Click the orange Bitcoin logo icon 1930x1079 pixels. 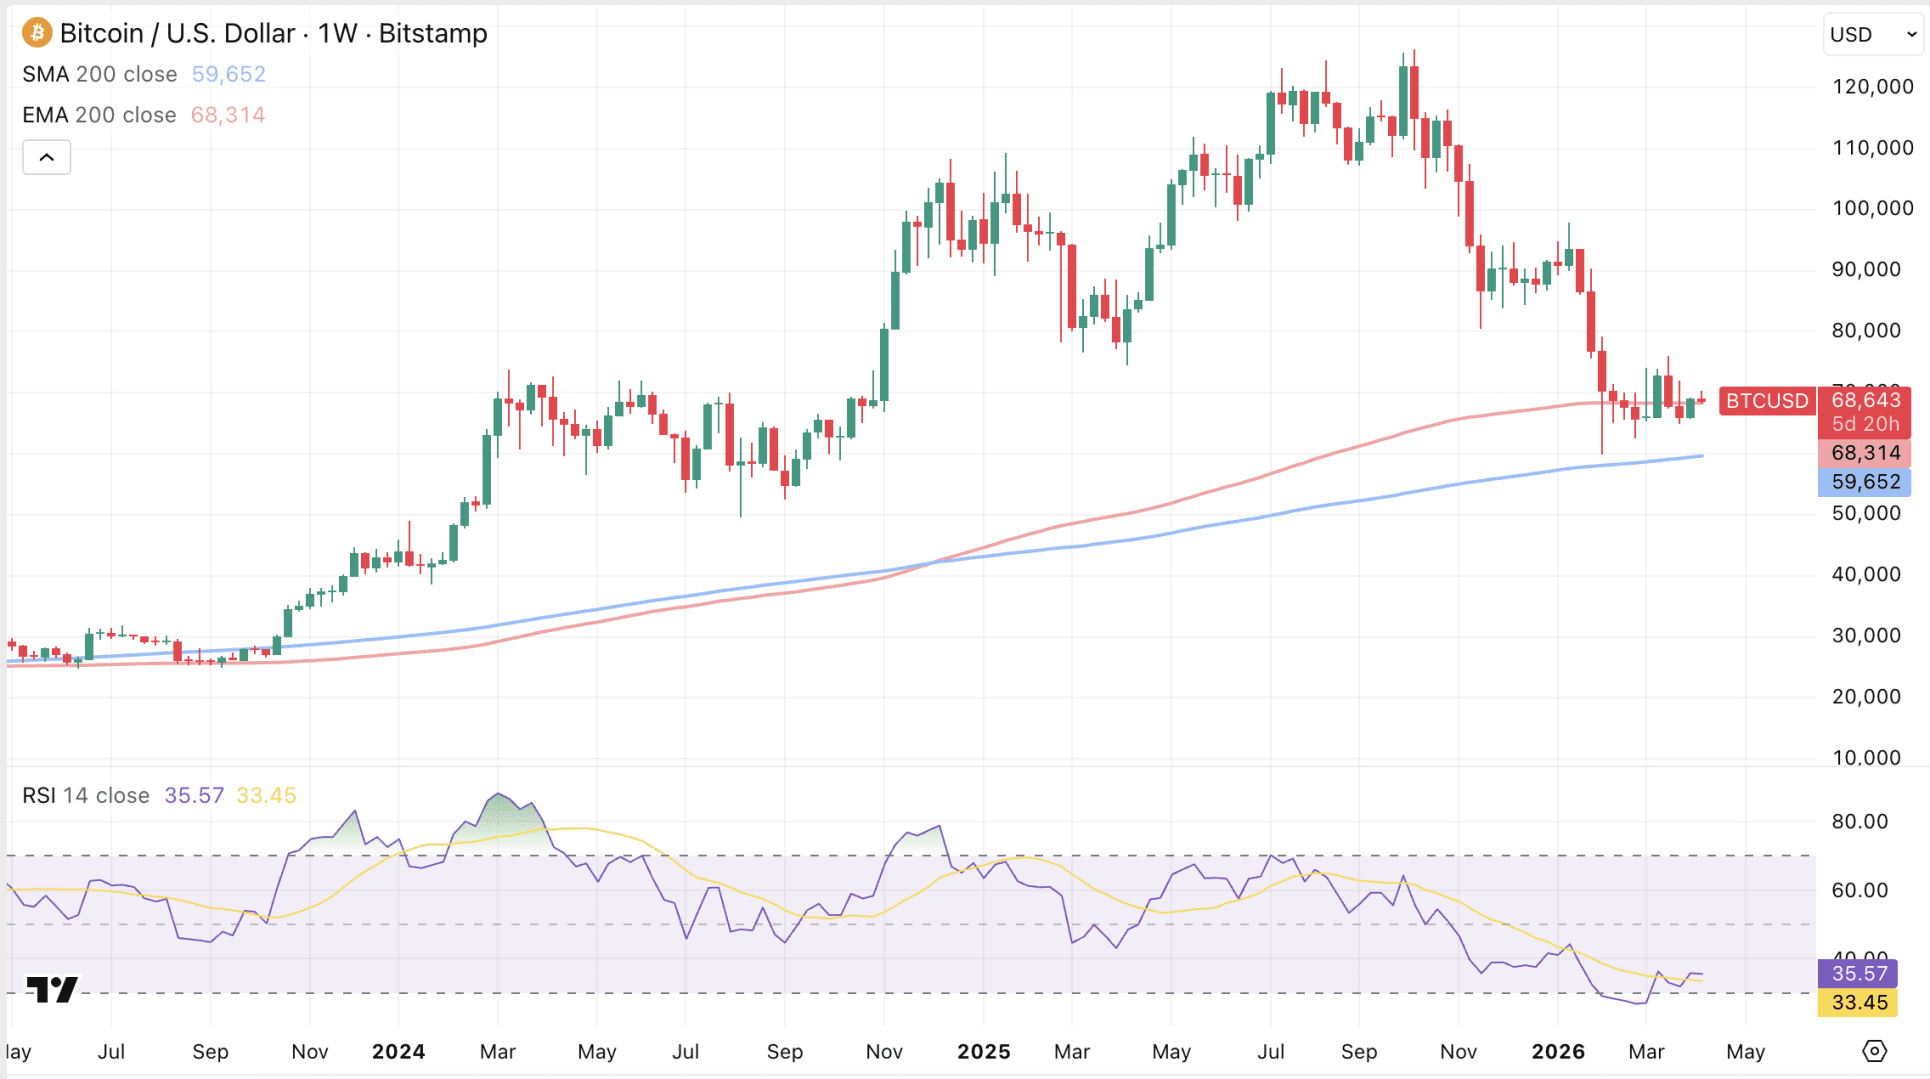pos(37,33)
